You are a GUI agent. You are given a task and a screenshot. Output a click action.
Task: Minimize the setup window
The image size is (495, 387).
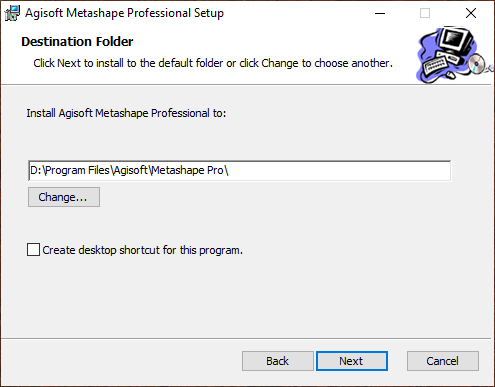(380, 13)
